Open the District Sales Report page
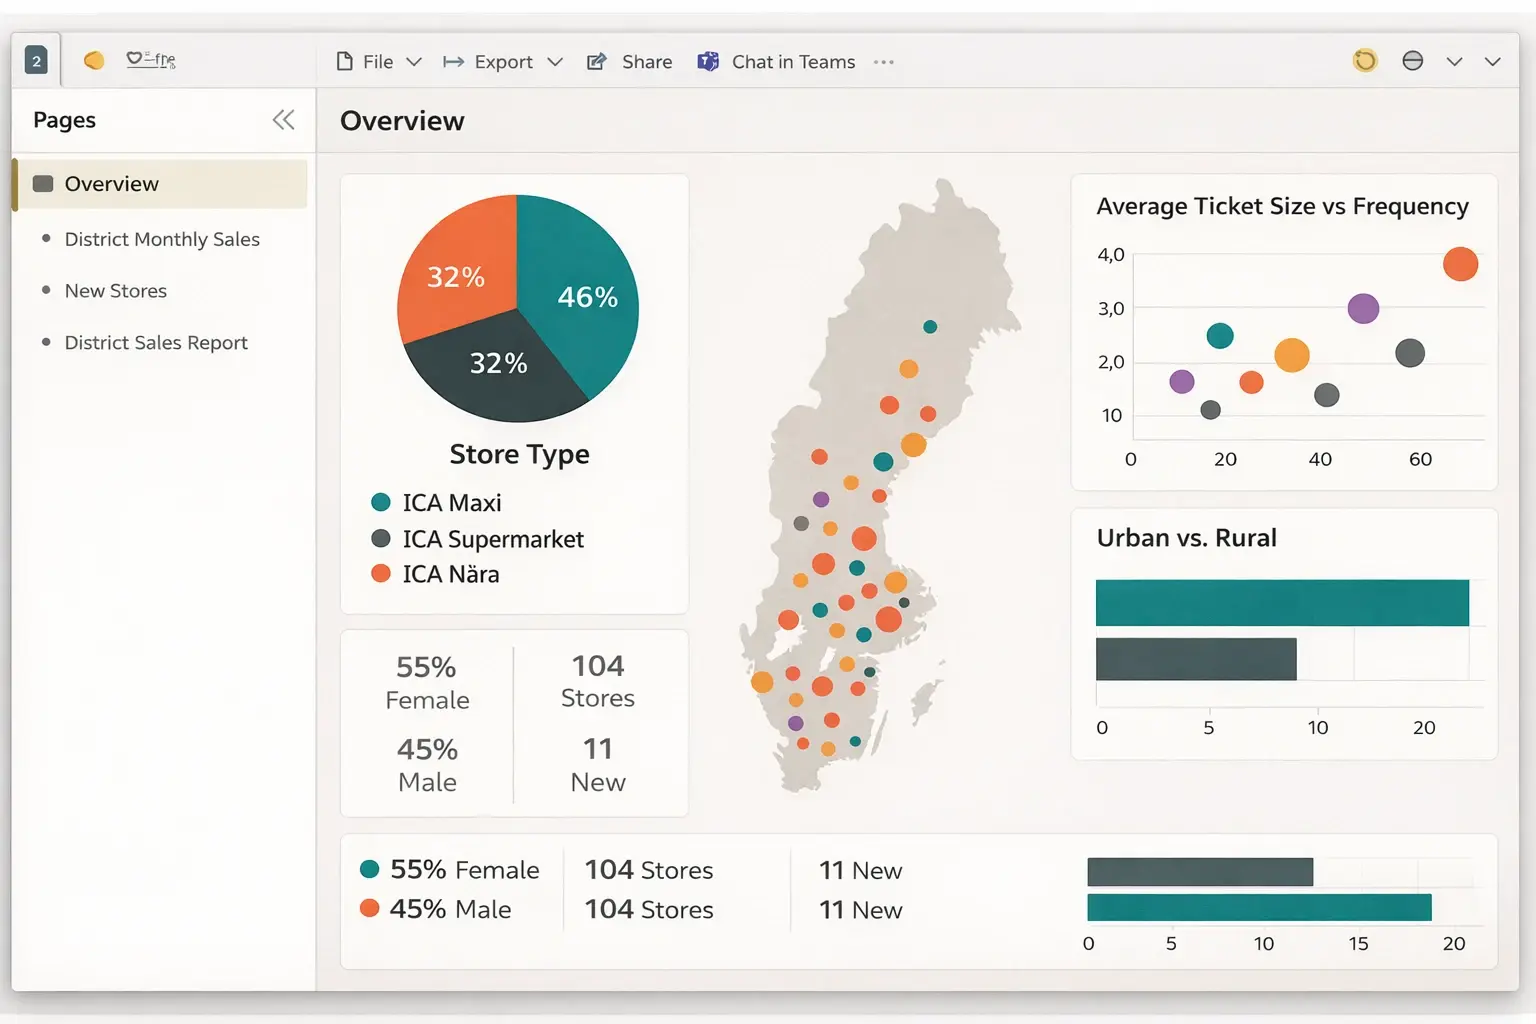The width and height of the screenshot is (1536, 1024). coord(156,343)
